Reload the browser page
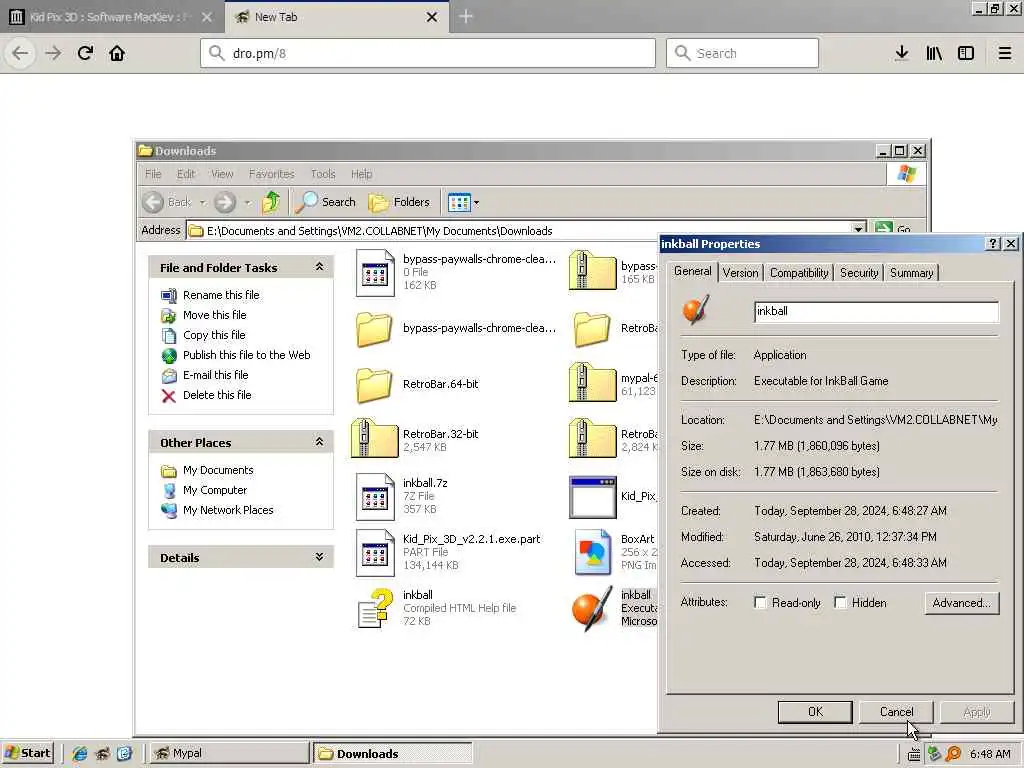Viewport: 1024px width, 768px height. pos(86,54)
